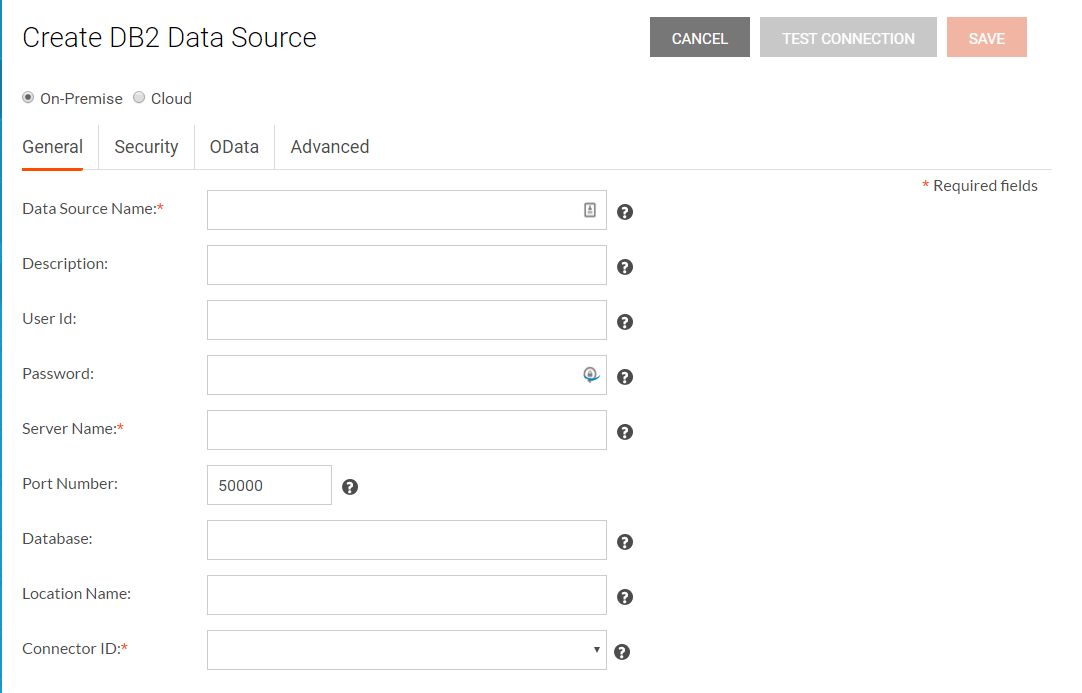The width and height of the screenshot is (1082, 693).
Task: Select the On-Premise radio button
Action: 28,97
